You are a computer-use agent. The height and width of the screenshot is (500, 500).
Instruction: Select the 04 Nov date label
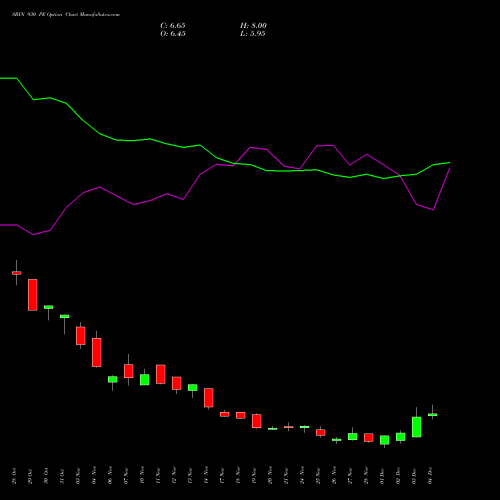coord(94,475)
